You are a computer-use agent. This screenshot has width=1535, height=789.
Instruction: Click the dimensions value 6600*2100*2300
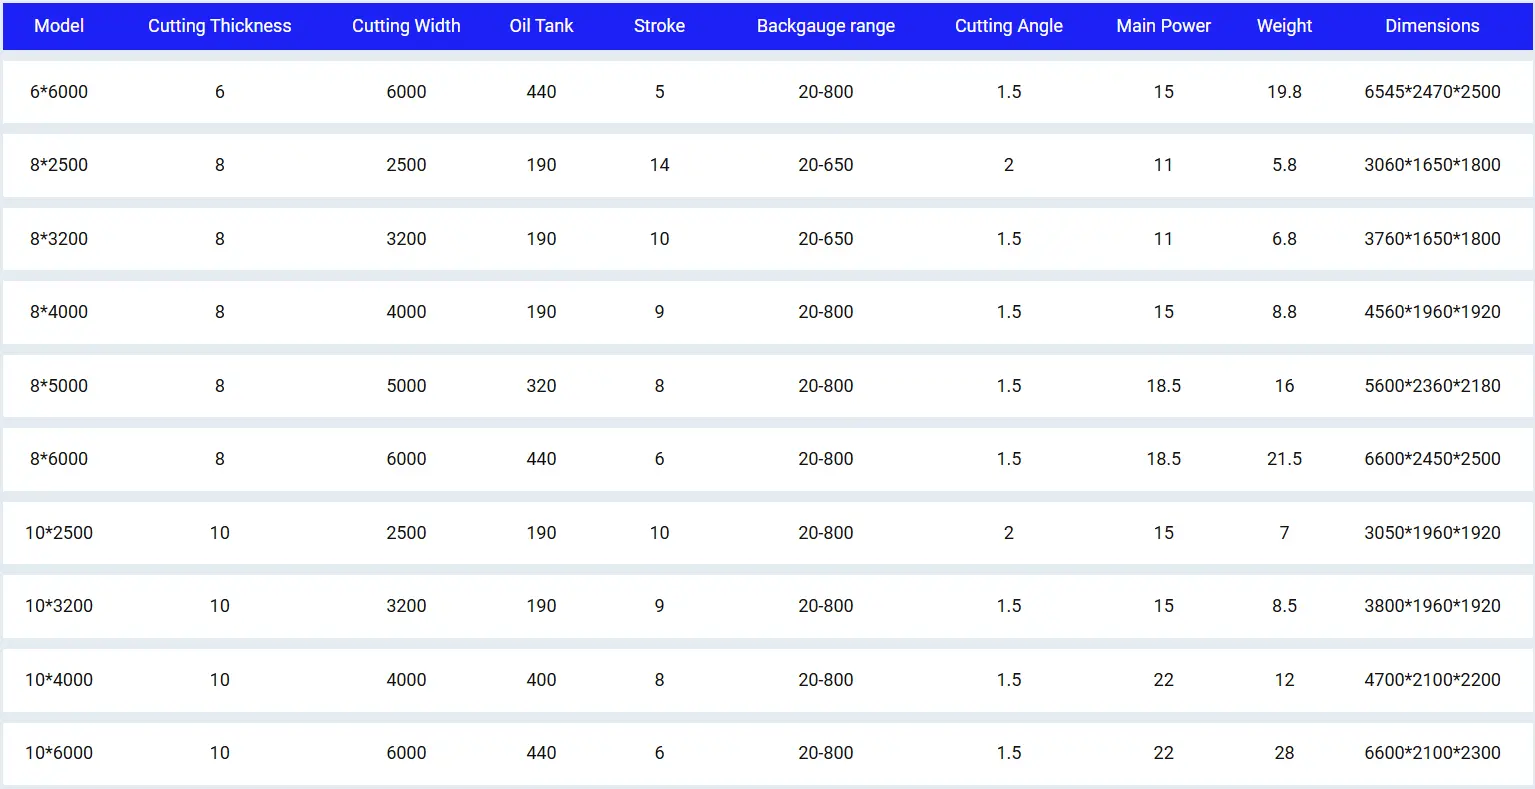click(x=1432, y=753)
